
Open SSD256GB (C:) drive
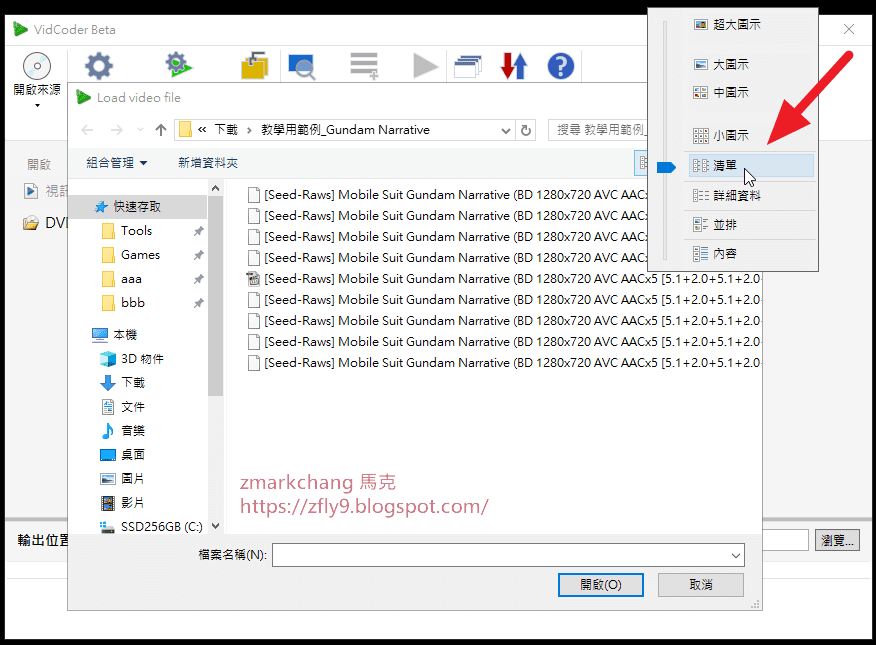coord(161,527)
